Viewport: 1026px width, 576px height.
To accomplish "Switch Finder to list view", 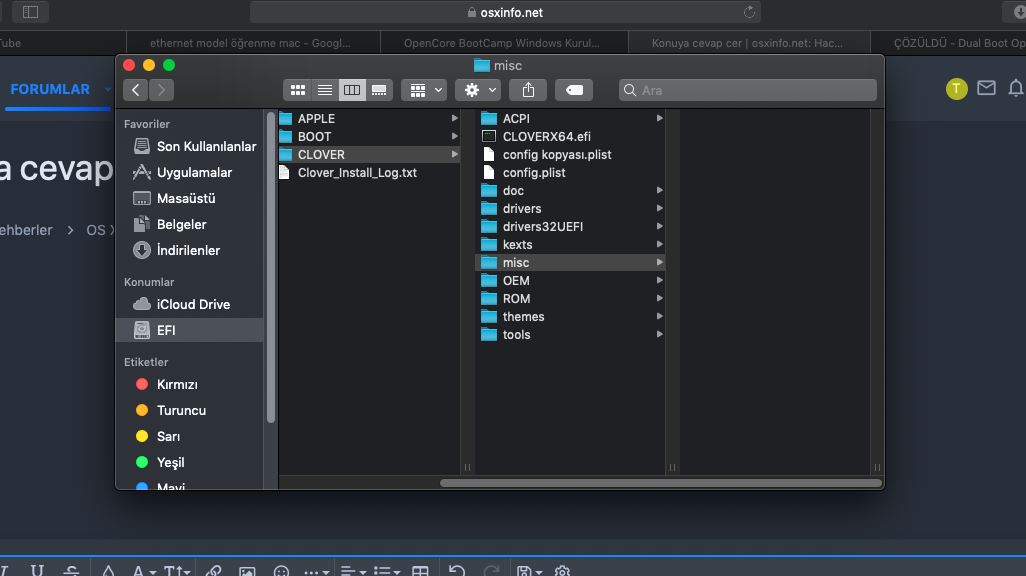I will pyautogui.click(x=324, y=90).
